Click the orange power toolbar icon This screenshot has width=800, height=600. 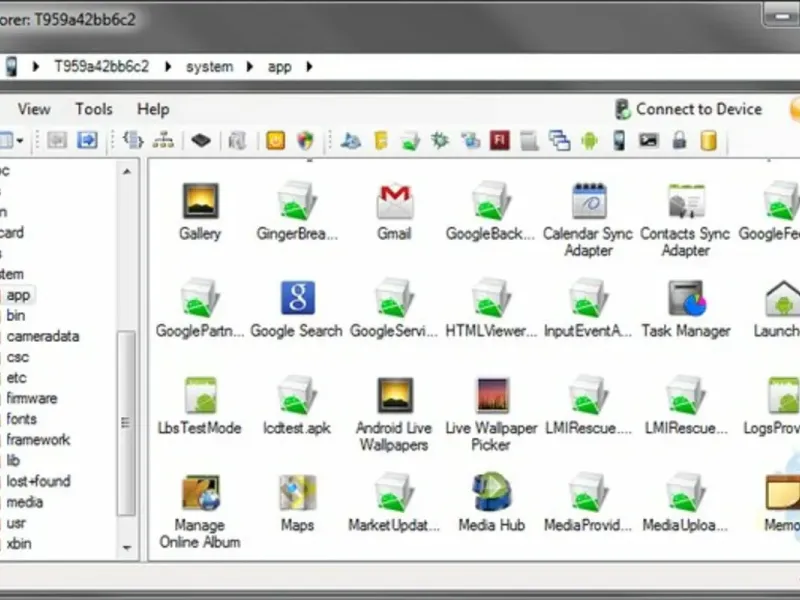pyautogui.click(x=276, y=140)
